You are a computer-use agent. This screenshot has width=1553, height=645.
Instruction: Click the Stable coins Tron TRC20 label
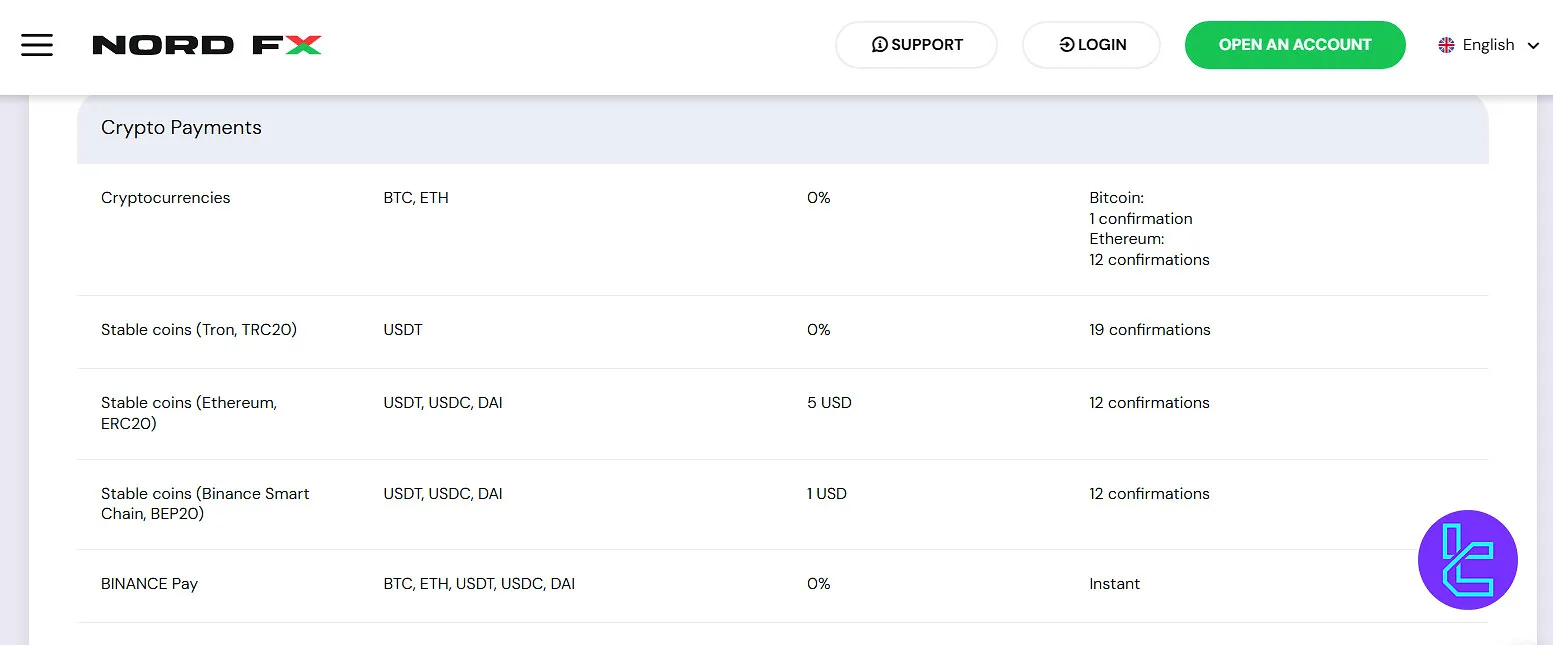[199, 330]
